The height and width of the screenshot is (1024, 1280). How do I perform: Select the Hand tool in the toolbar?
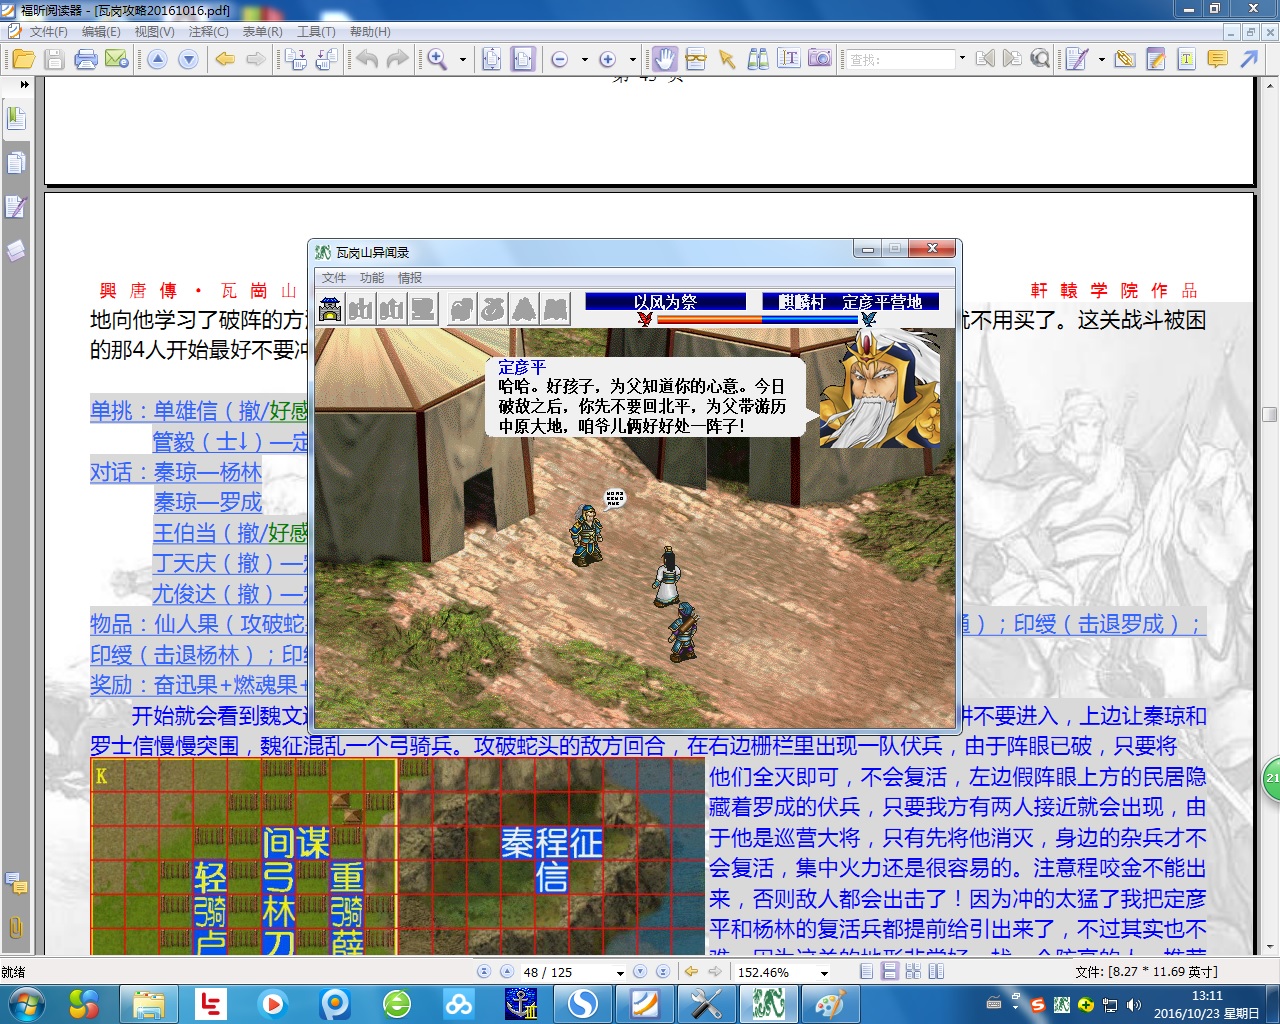pyautogui.click(x=665, y=59)
